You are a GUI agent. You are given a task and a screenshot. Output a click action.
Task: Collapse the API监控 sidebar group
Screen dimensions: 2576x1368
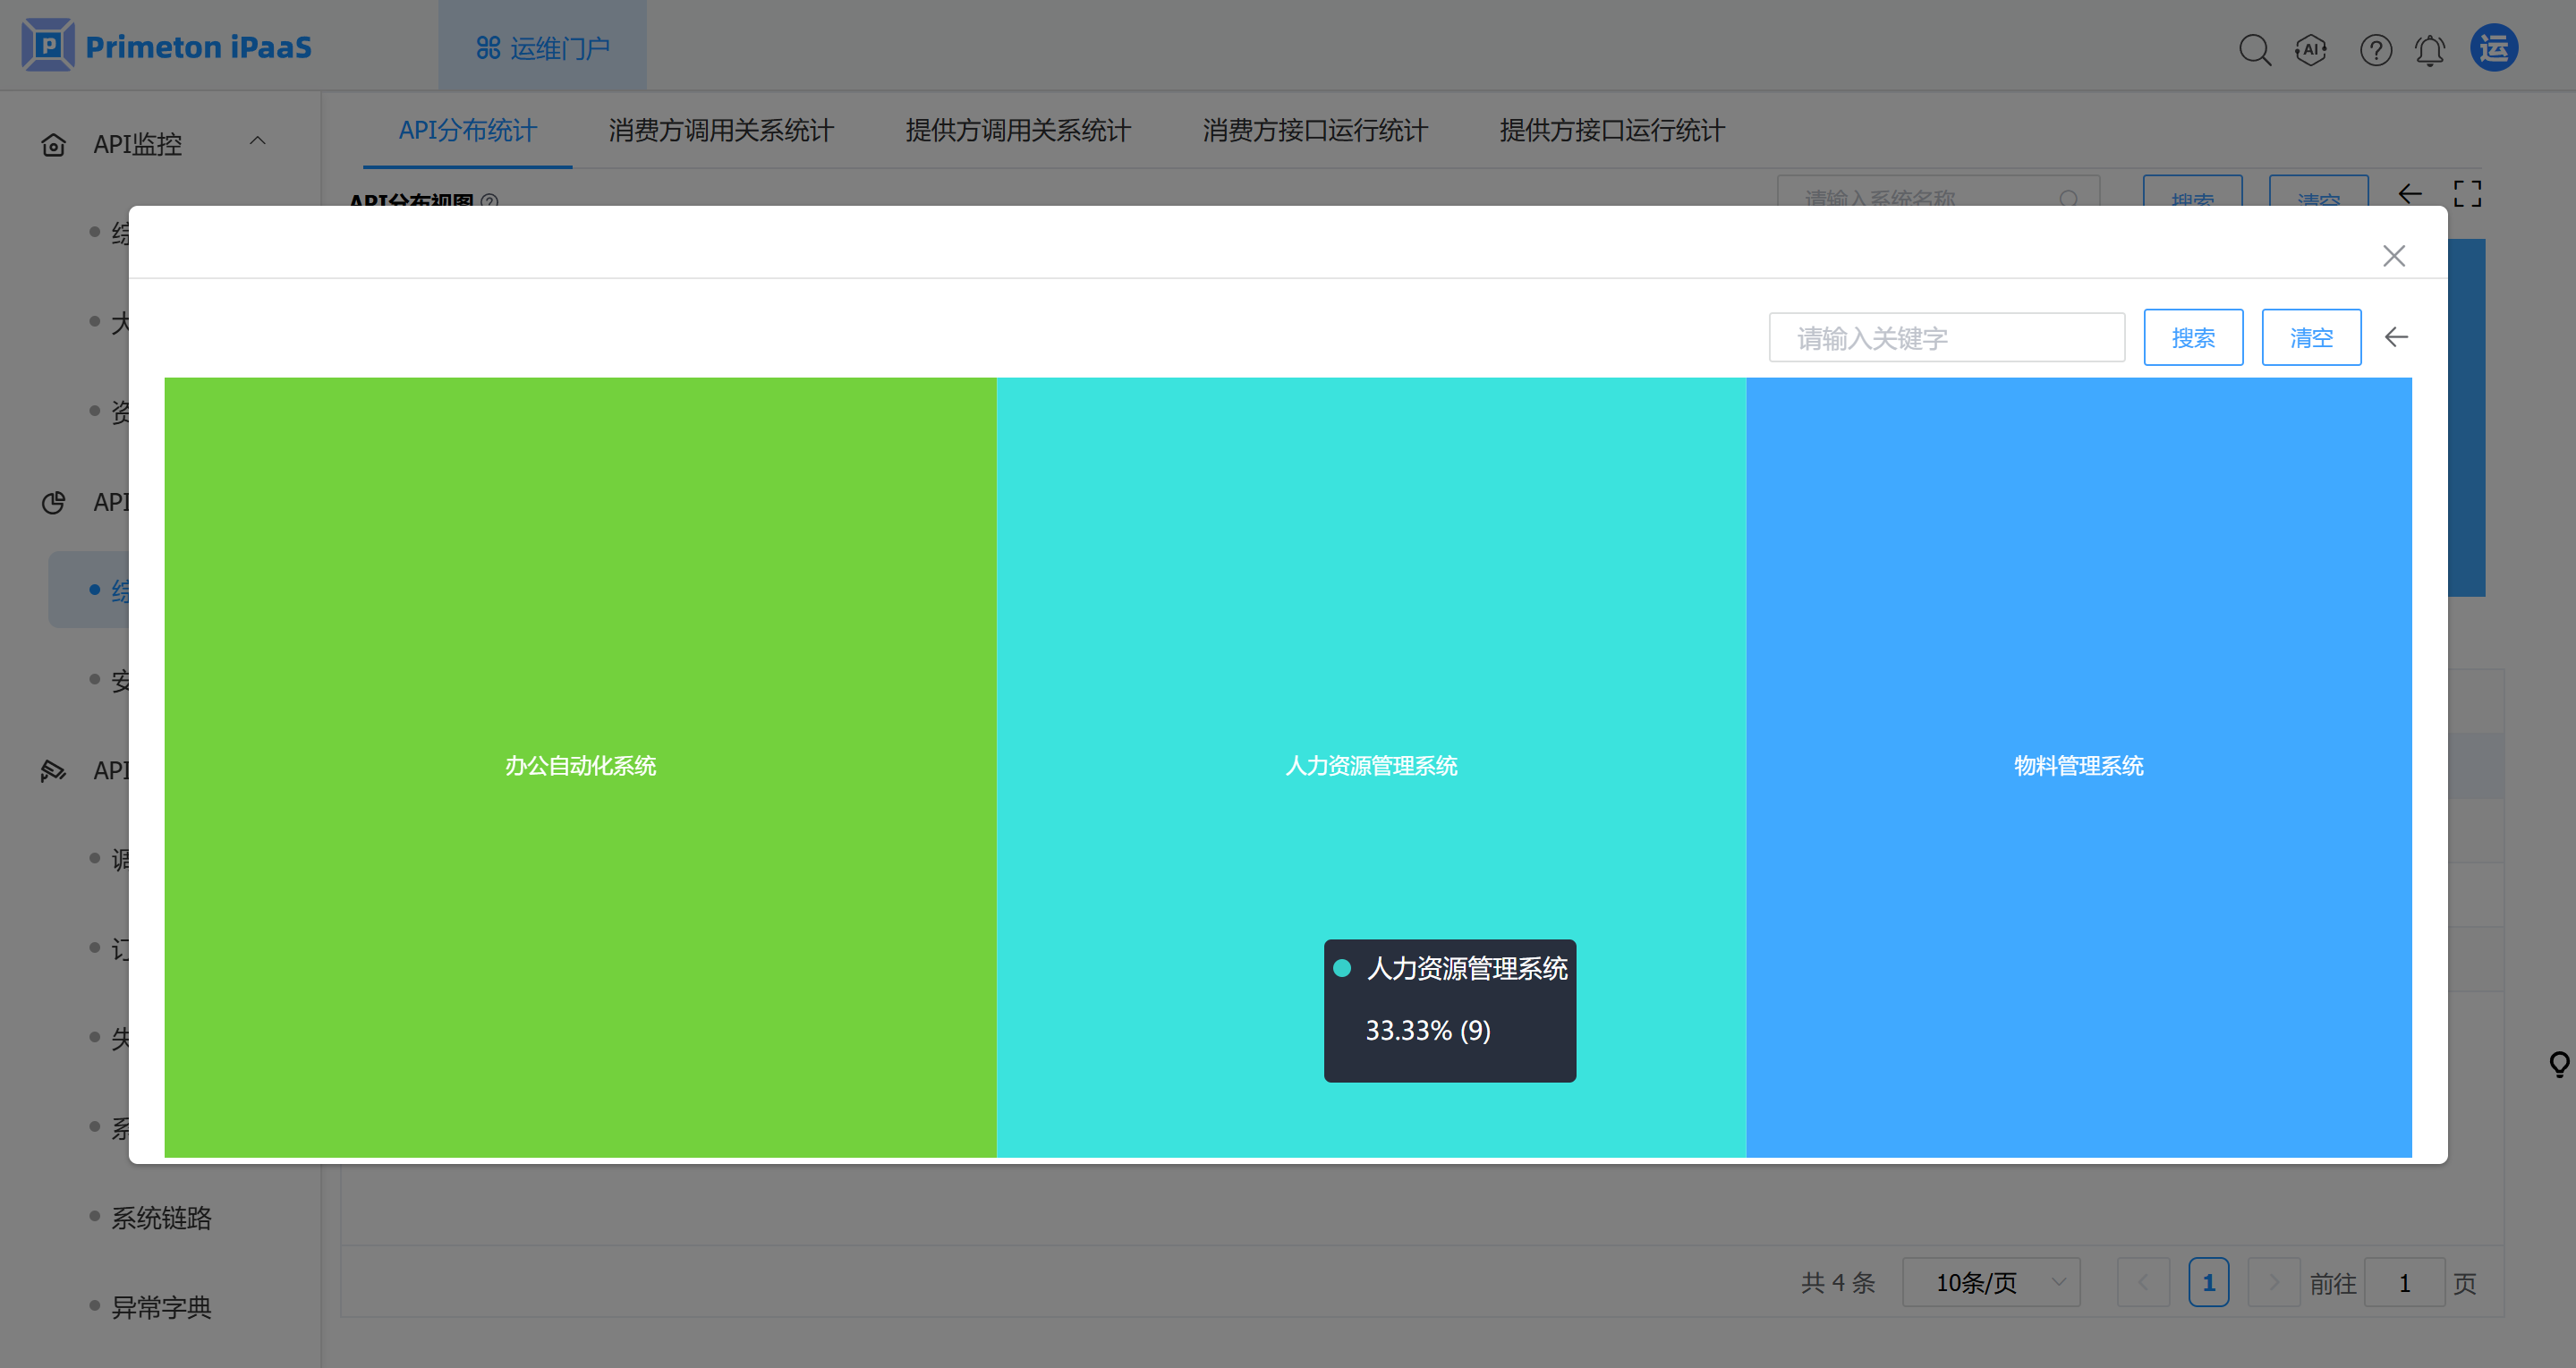(257, 142)
